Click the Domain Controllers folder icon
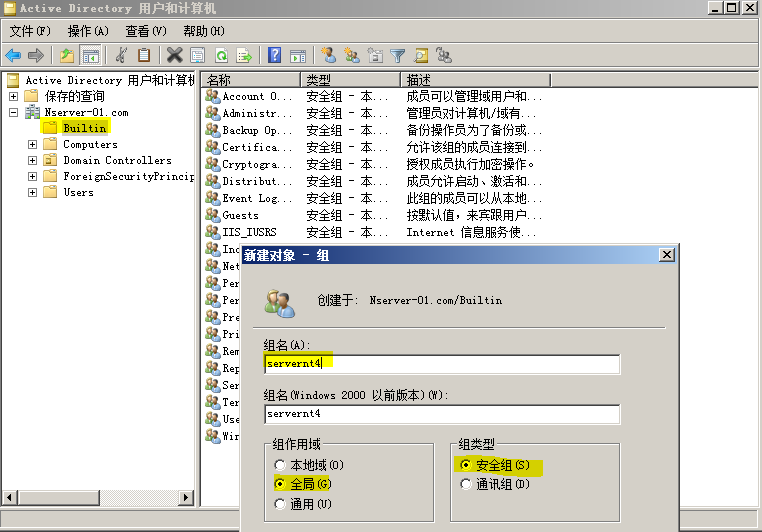The height and width of the screenshot is (532, 762). tap(50, 160)
